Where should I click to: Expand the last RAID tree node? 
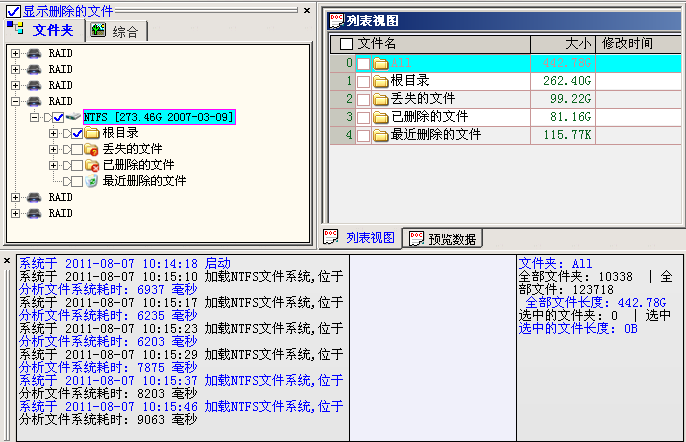(x=15, y=213)
